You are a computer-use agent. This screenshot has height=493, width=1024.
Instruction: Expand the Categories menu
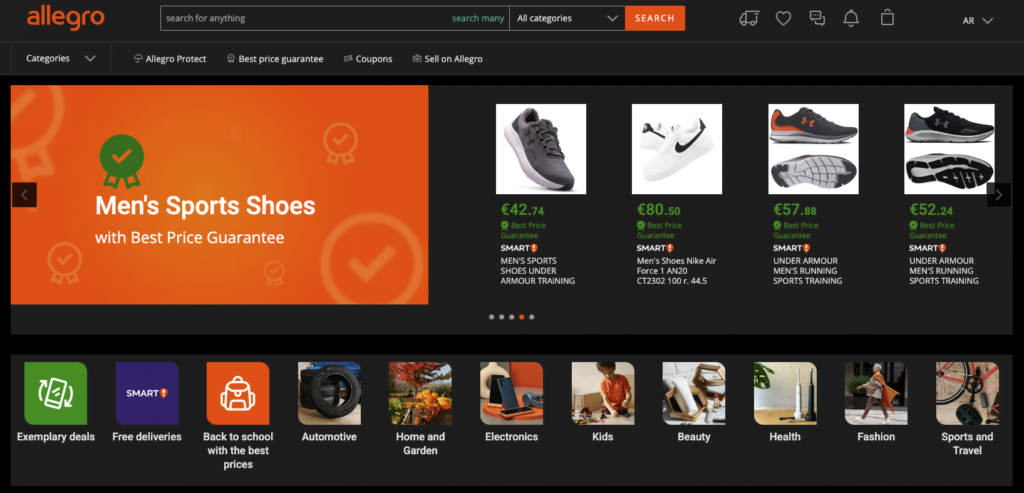click(61, 59)
